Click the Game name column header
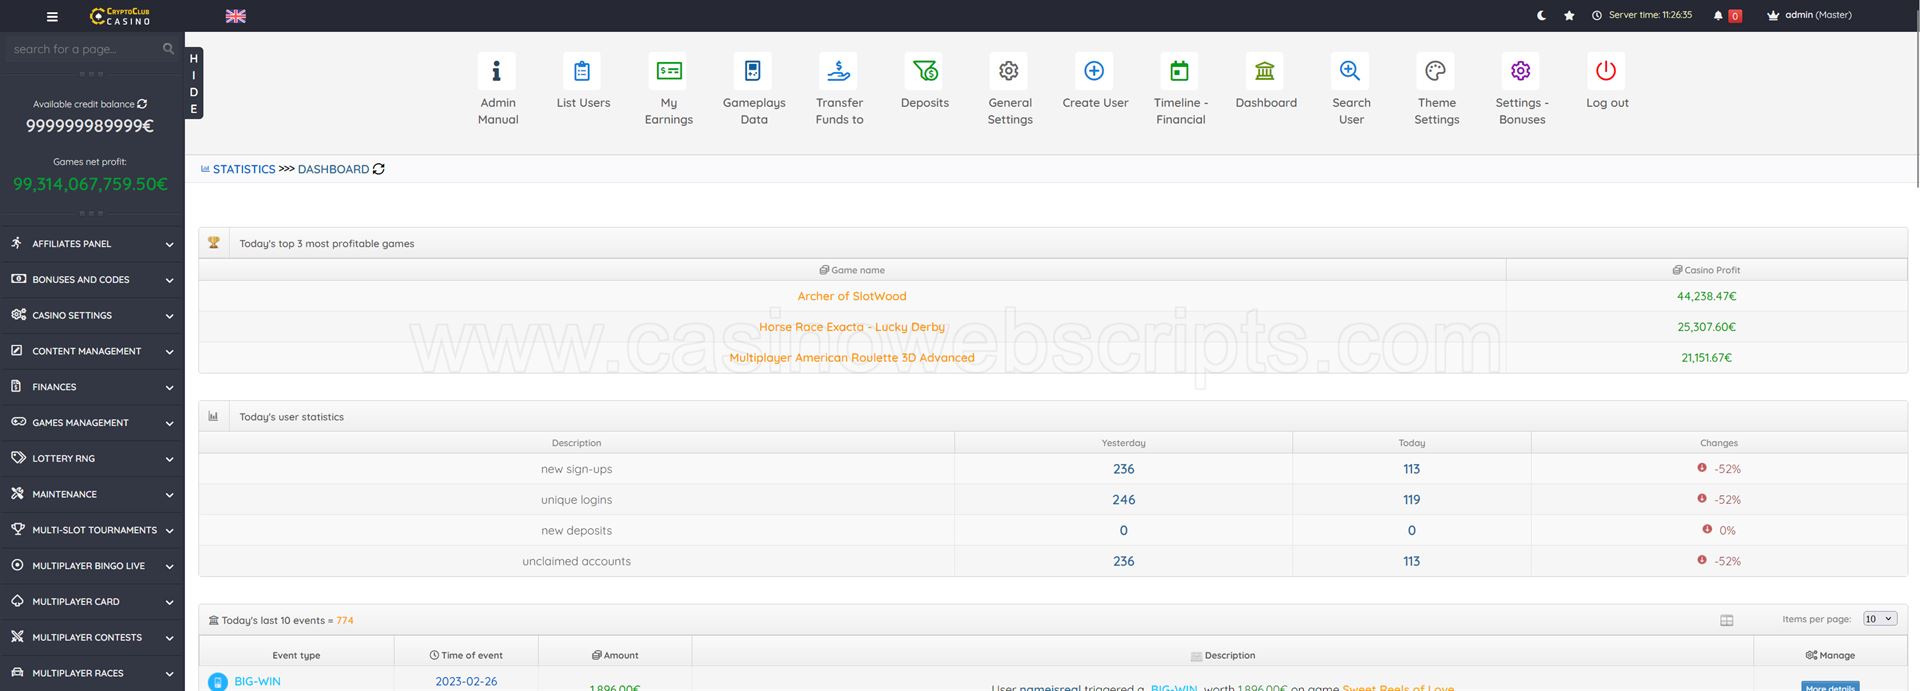 pyautogui.click(x=852, y=270)
